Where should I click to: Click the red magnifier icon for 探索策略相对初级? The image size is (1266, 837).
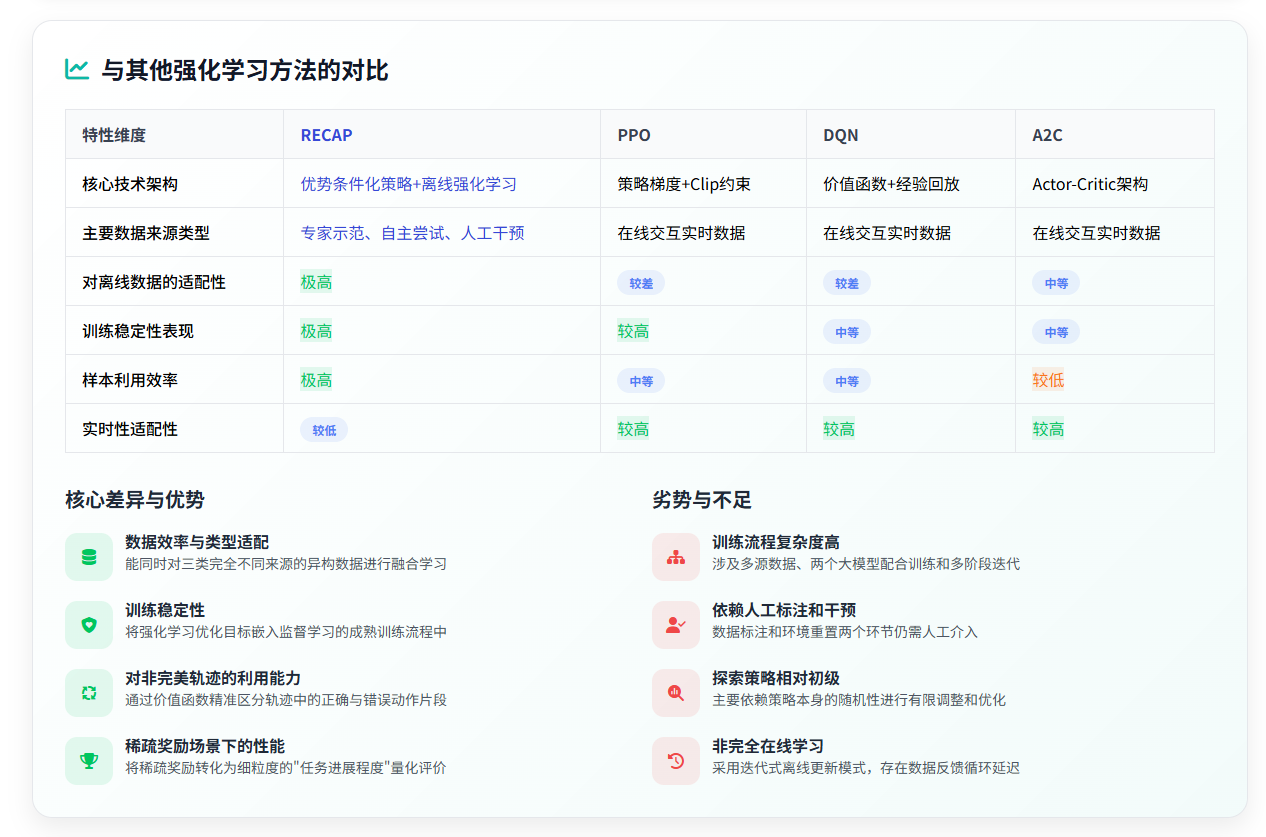[x=676, y=693]
